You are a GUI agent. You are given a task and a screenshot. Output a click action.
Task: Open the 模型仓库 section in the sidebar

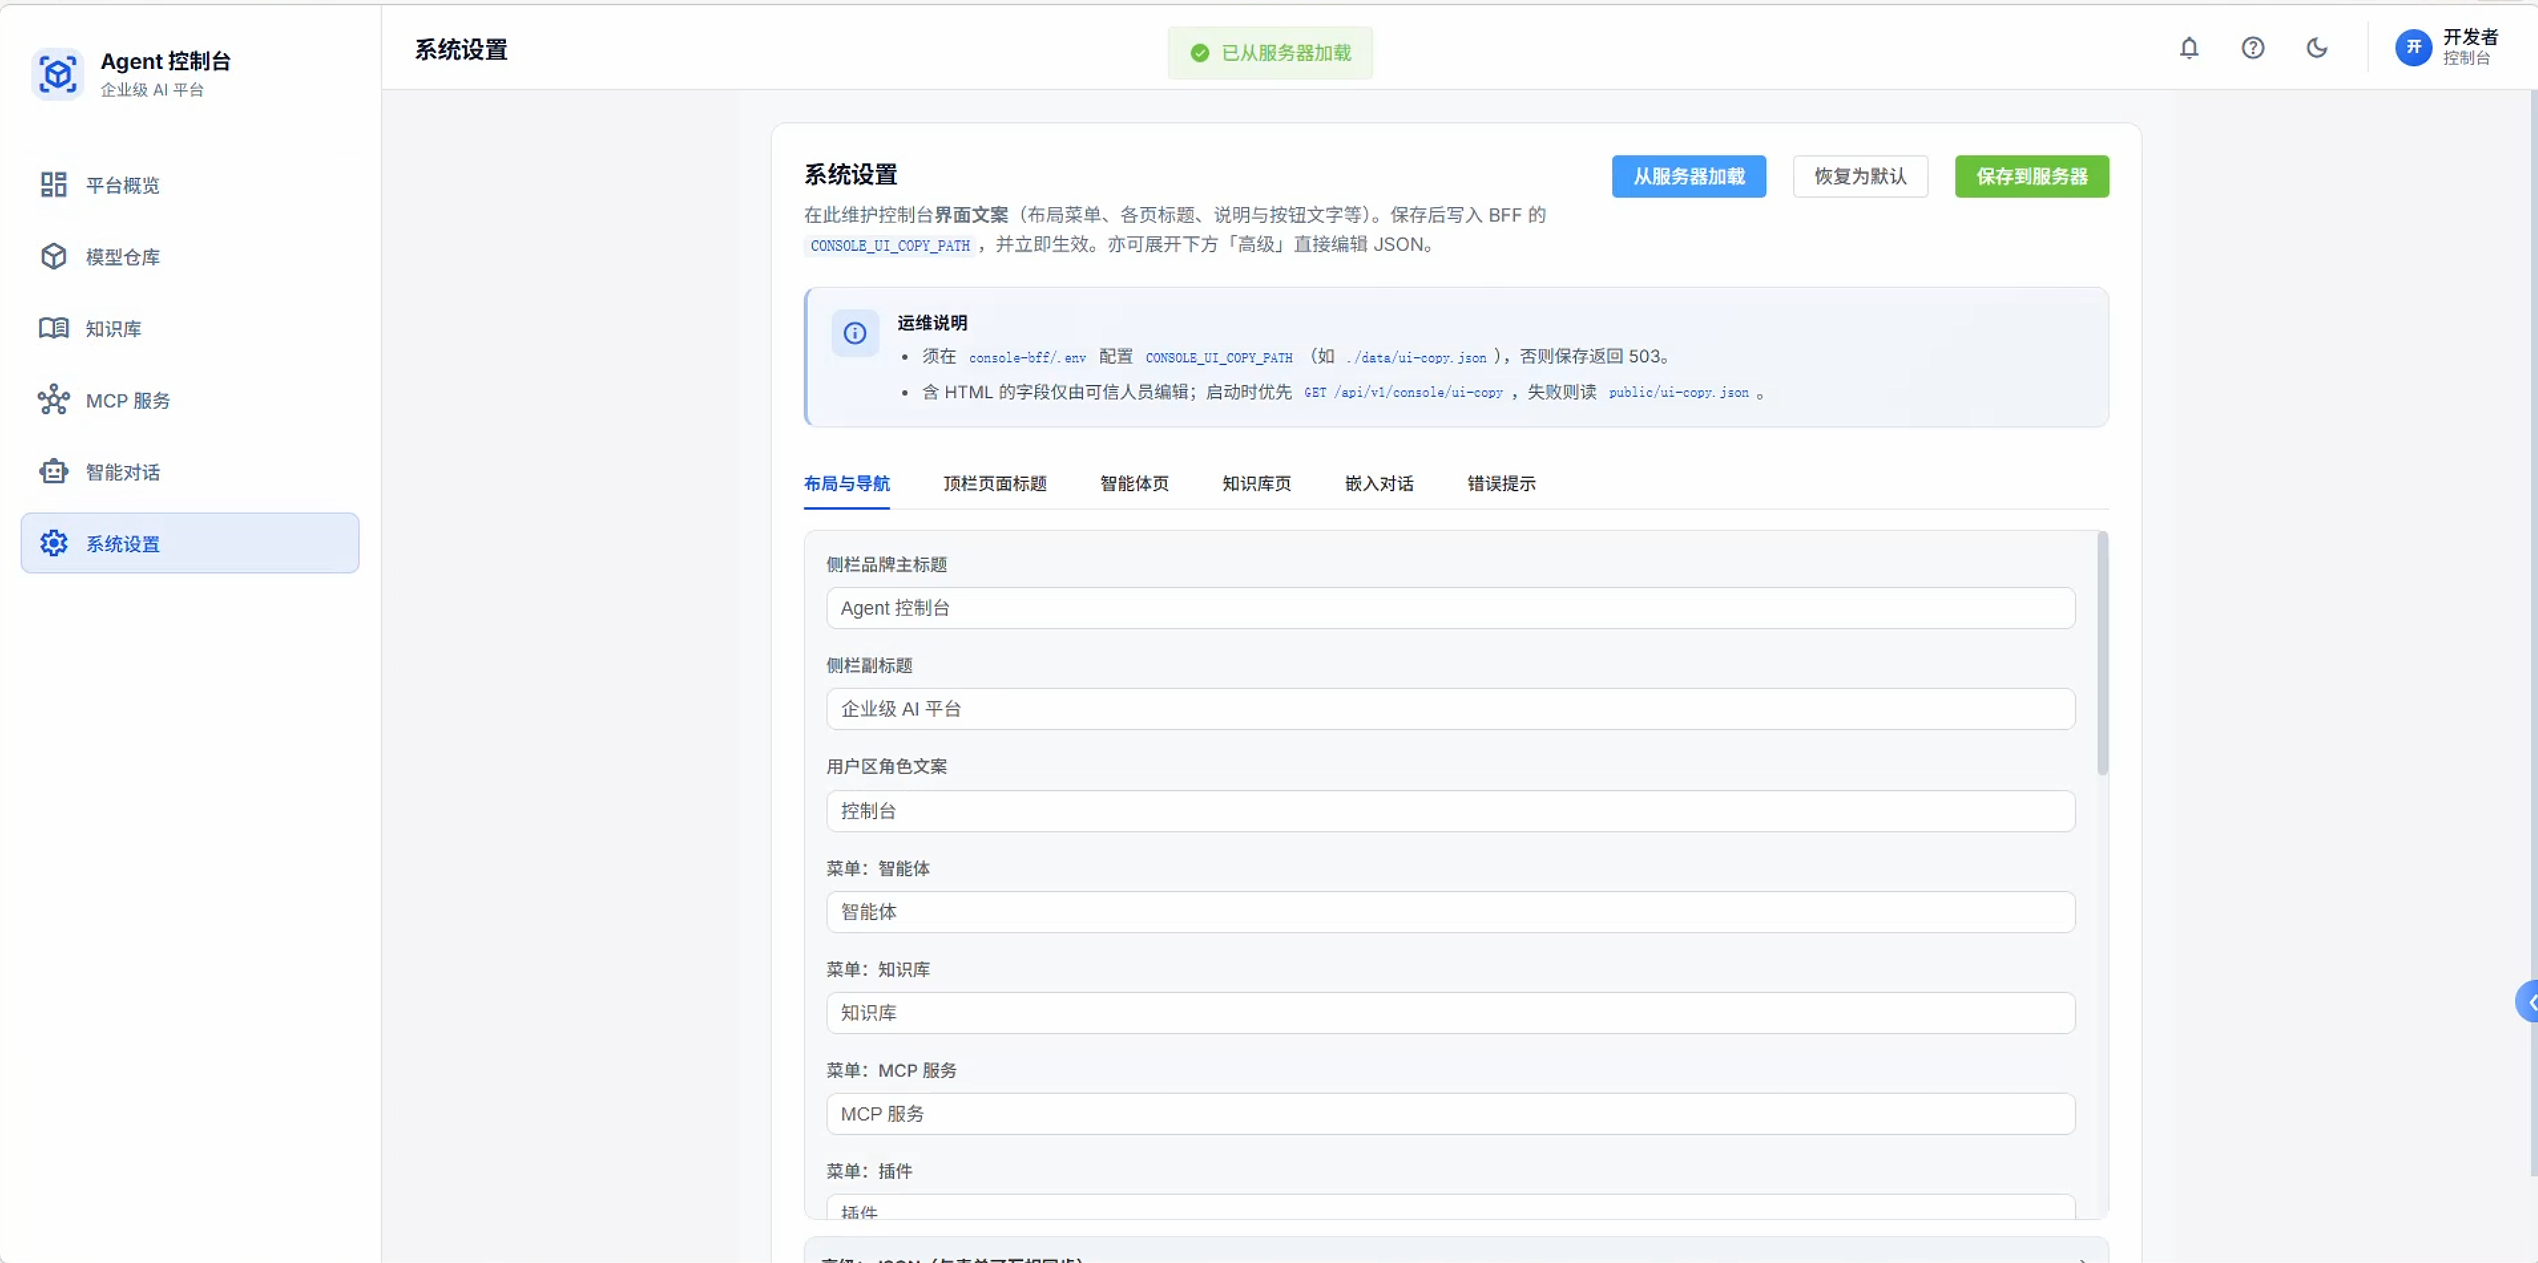pos(122,257)
